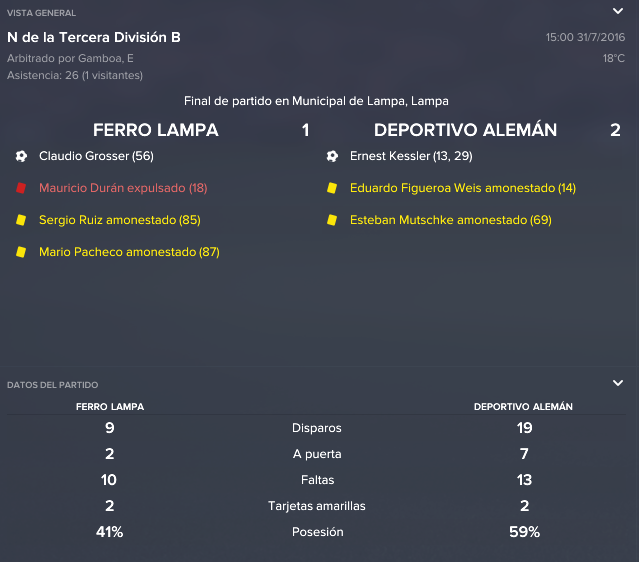This screenshot has height=562, width=639.
Task: Click Eduardo Figueroa Weis's yellow card icon
Action: point(332,188)
